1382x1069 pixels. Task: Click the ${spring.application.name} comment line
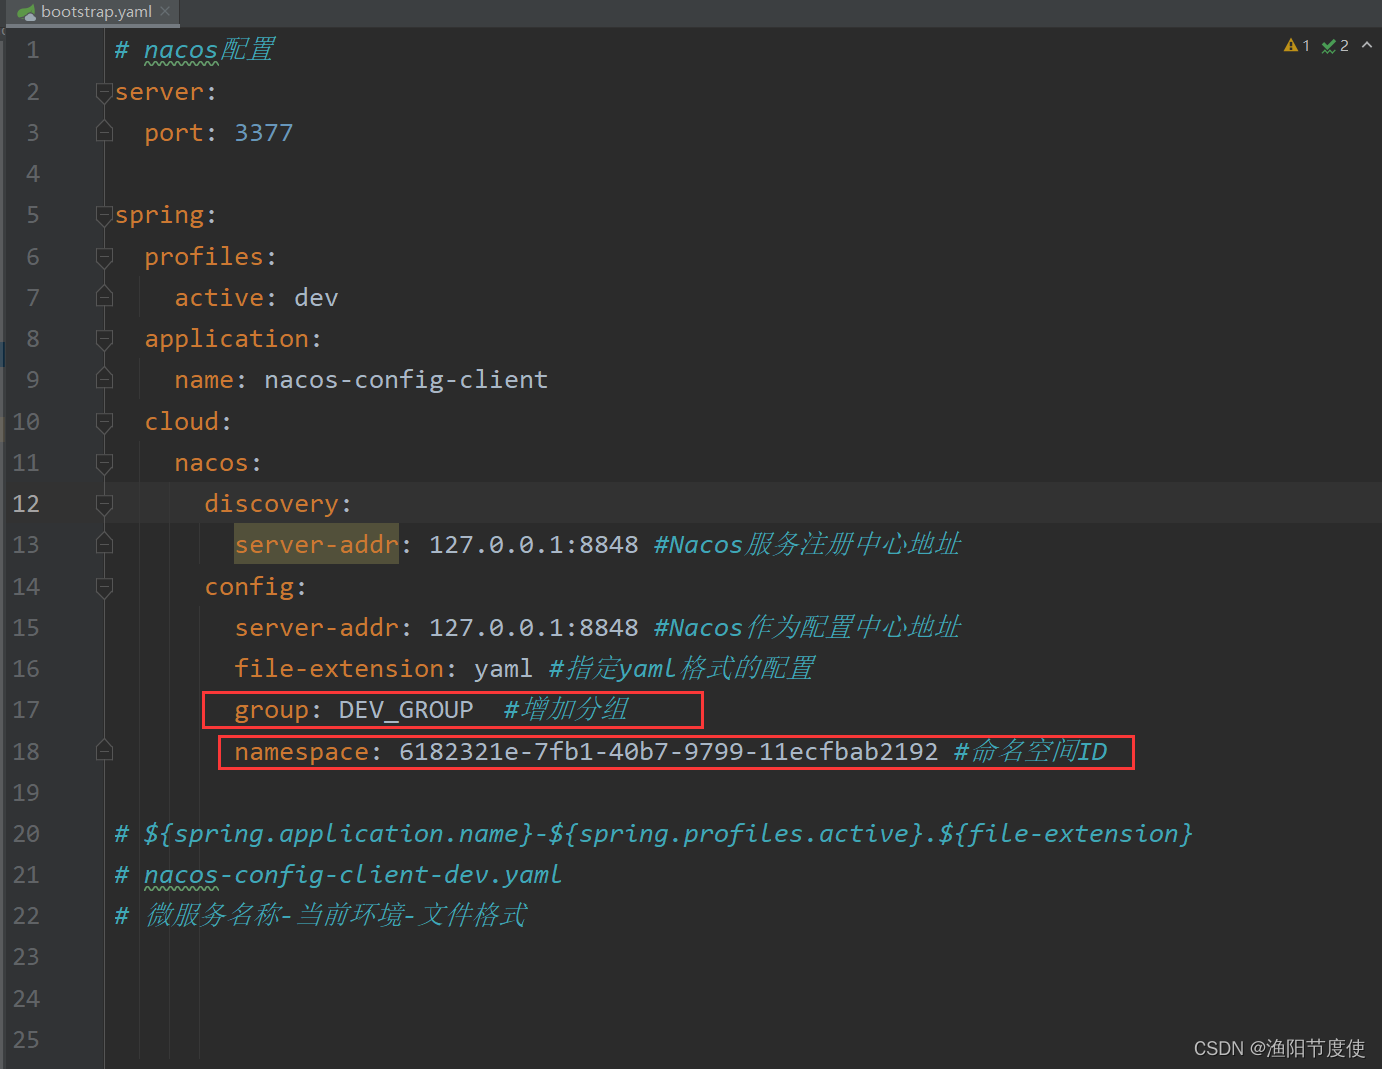tap(654, 834)
